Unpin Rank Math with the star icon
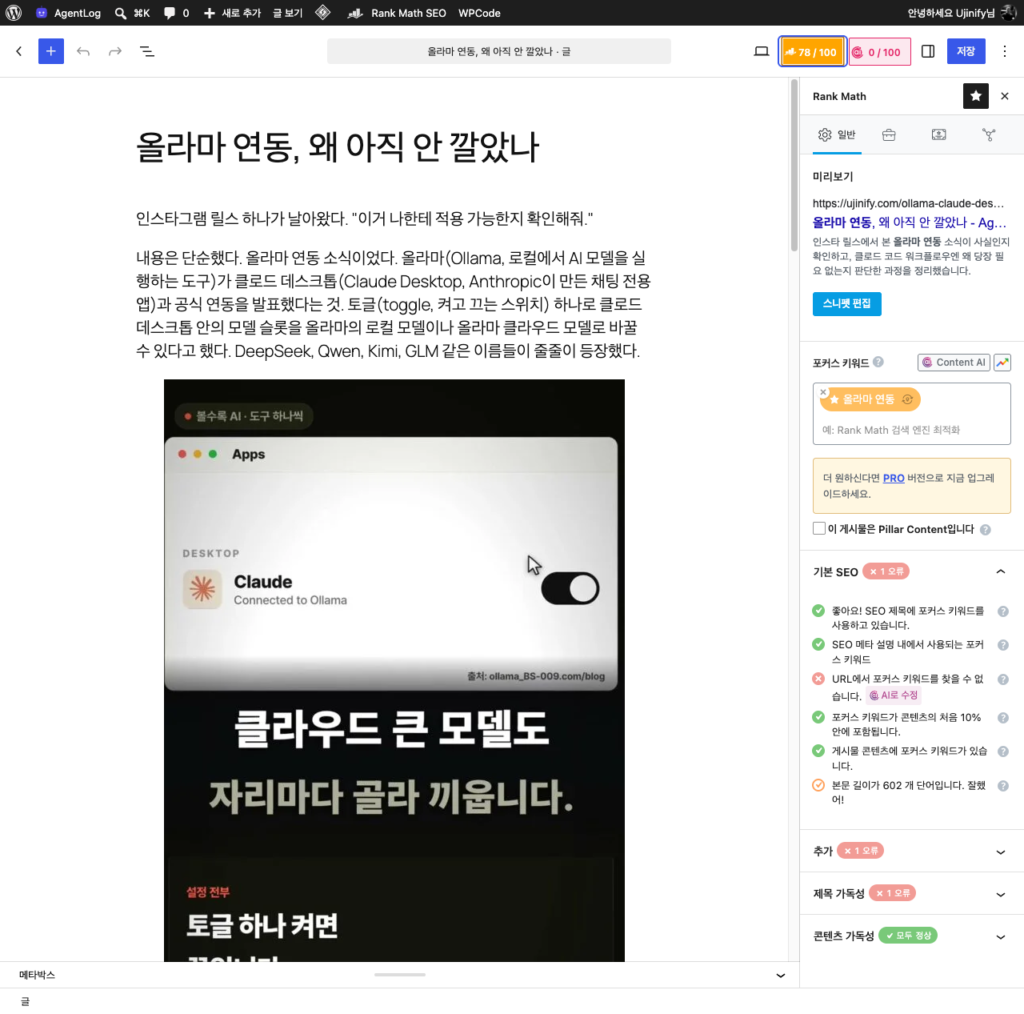The height and width of the screenshot is (1014, 1024). pyautogui.click(x=975, y=96)
